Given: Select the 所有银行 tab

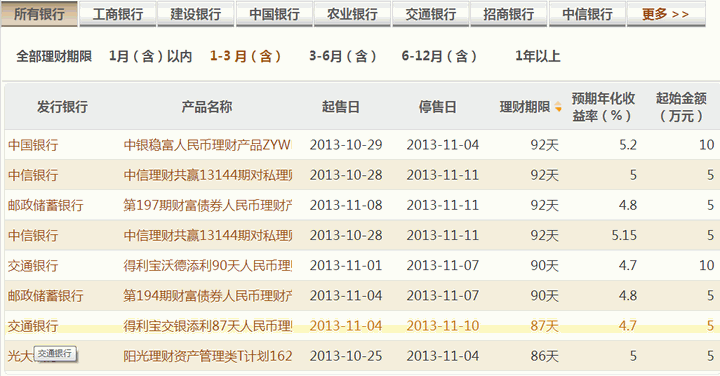Looking at the screenshot, I should (39, 14).
